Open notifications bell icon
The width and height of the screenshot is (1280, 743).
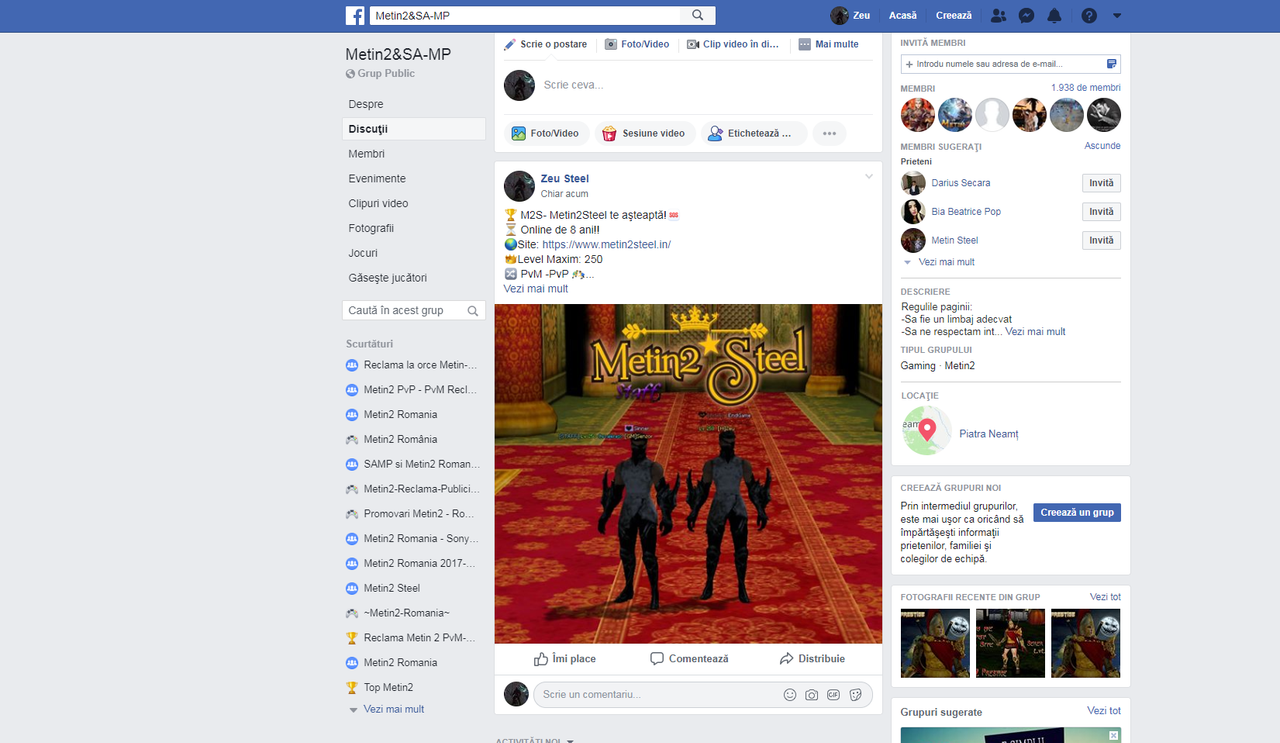[1054, 16]
